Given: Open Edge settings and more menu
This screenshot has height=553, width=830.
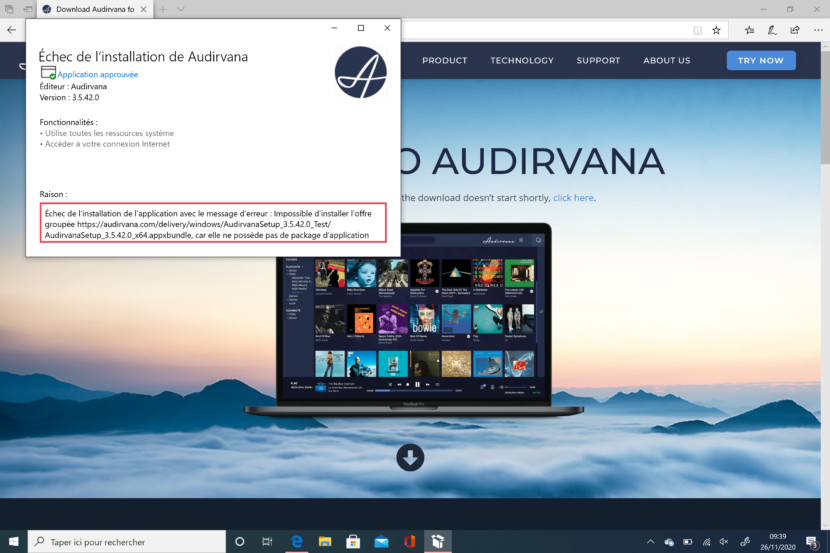Looking at the screenshot, I should click(818, 30).
